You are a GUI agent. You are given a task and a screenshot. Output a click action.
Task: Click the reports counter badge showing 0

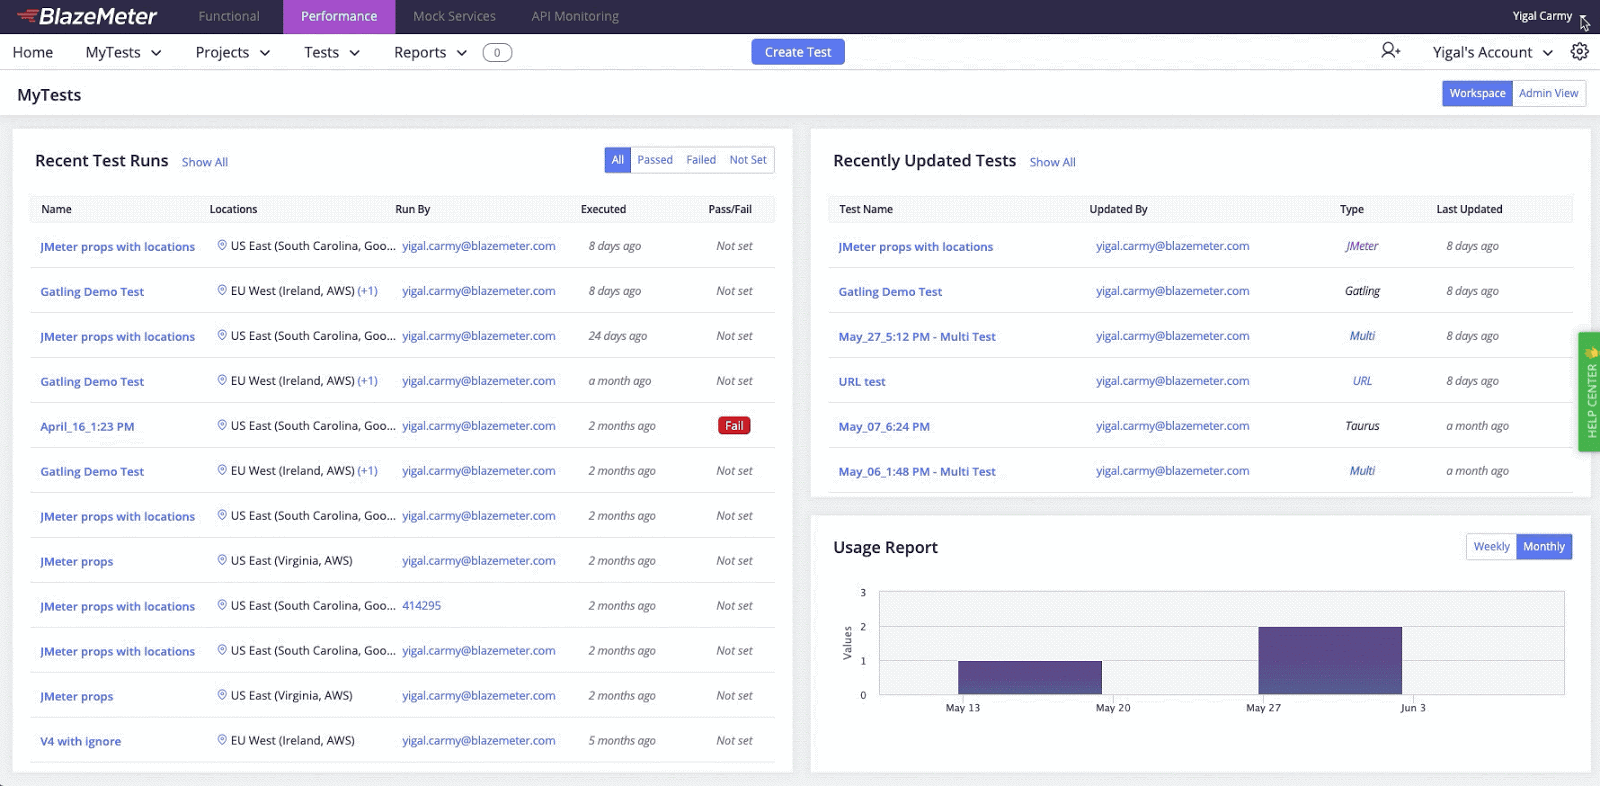coord(497,53)
